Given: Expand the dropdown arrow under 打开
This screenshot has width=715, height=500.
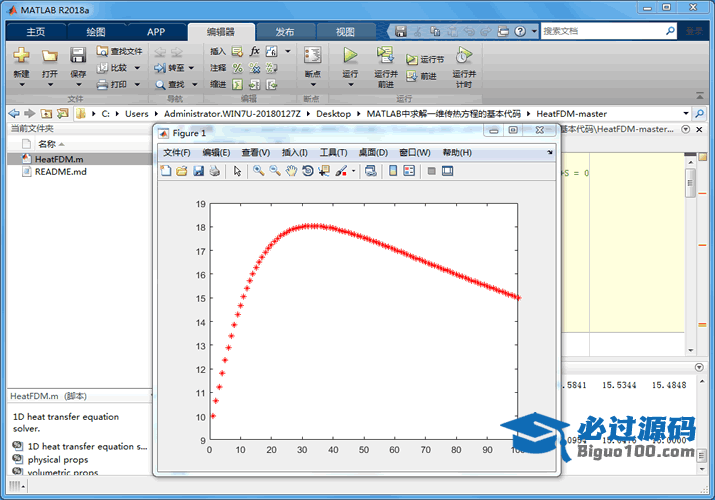Looking at the screenshot, I should [50, 85].
